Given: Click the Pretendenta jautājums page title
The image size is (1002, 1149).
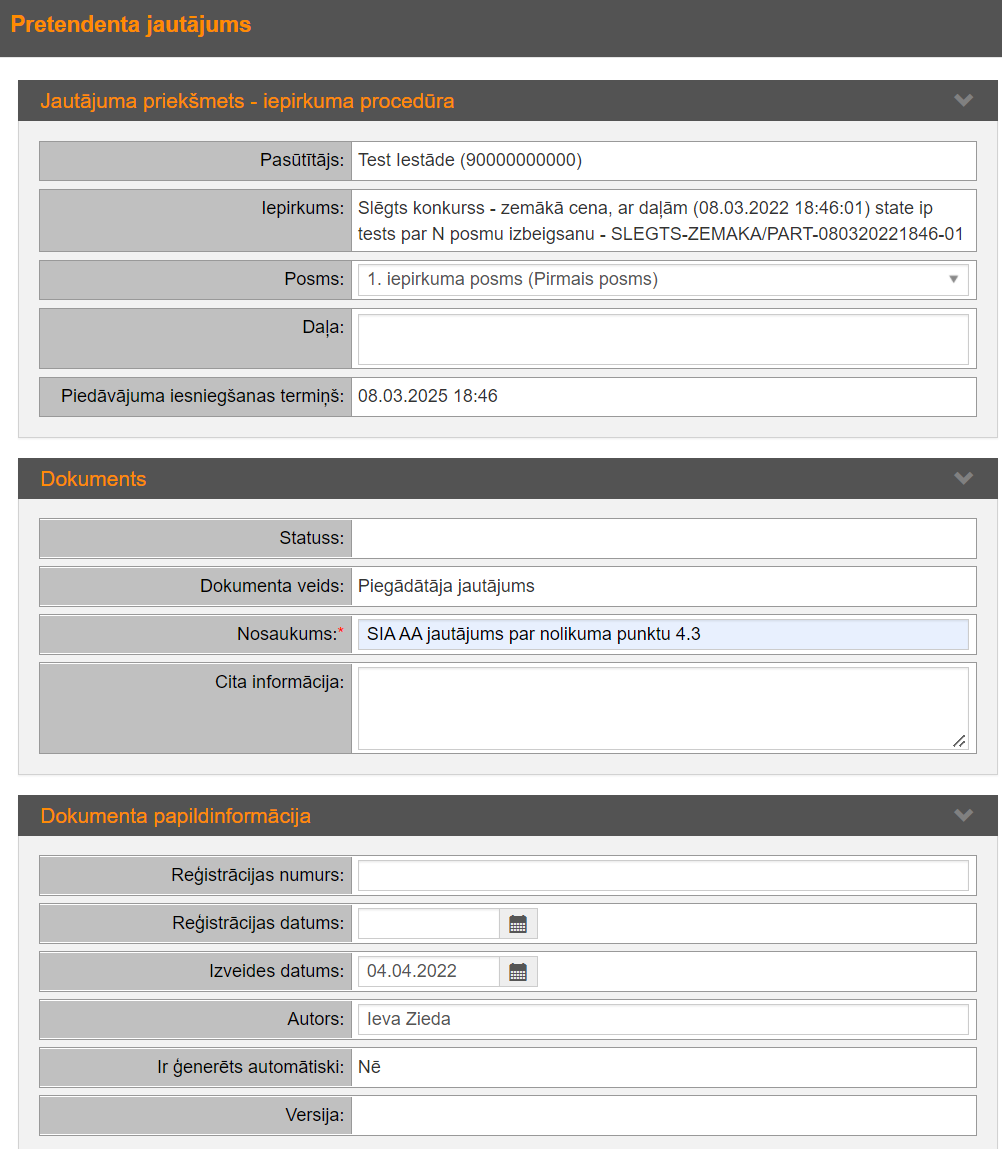Looking at the screenshot, I should 130,25.
